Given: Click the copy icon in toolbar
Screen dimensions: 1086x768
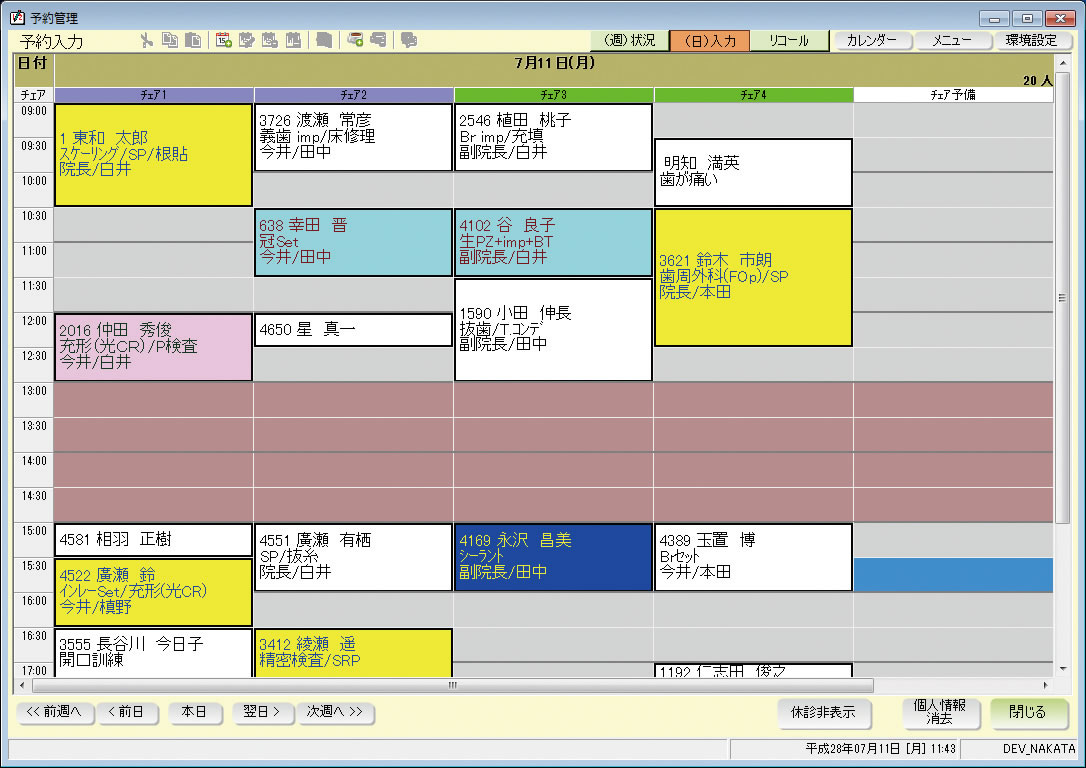Looking at the screenshot, I should click(169, 41).
